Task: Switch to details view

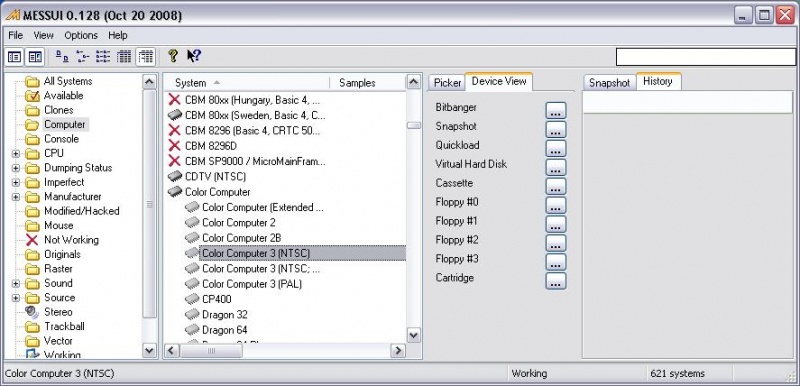Action: click(x=124, y=57)
